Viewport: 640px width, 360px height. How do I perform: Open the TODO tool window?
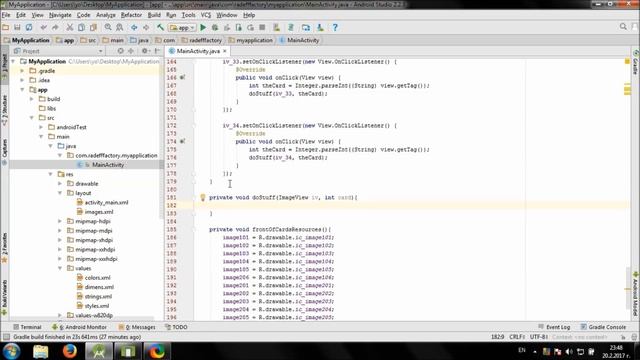(x=176, y=327)
